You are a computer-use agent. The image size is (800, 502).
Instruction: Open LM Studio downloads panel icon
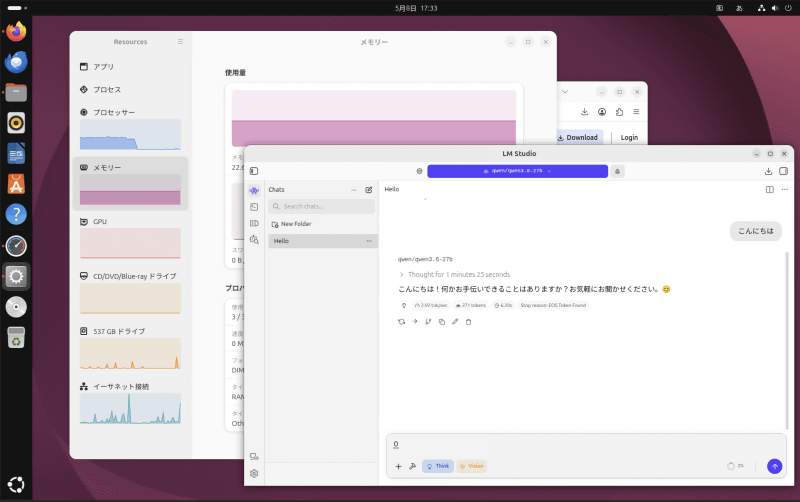768,171
